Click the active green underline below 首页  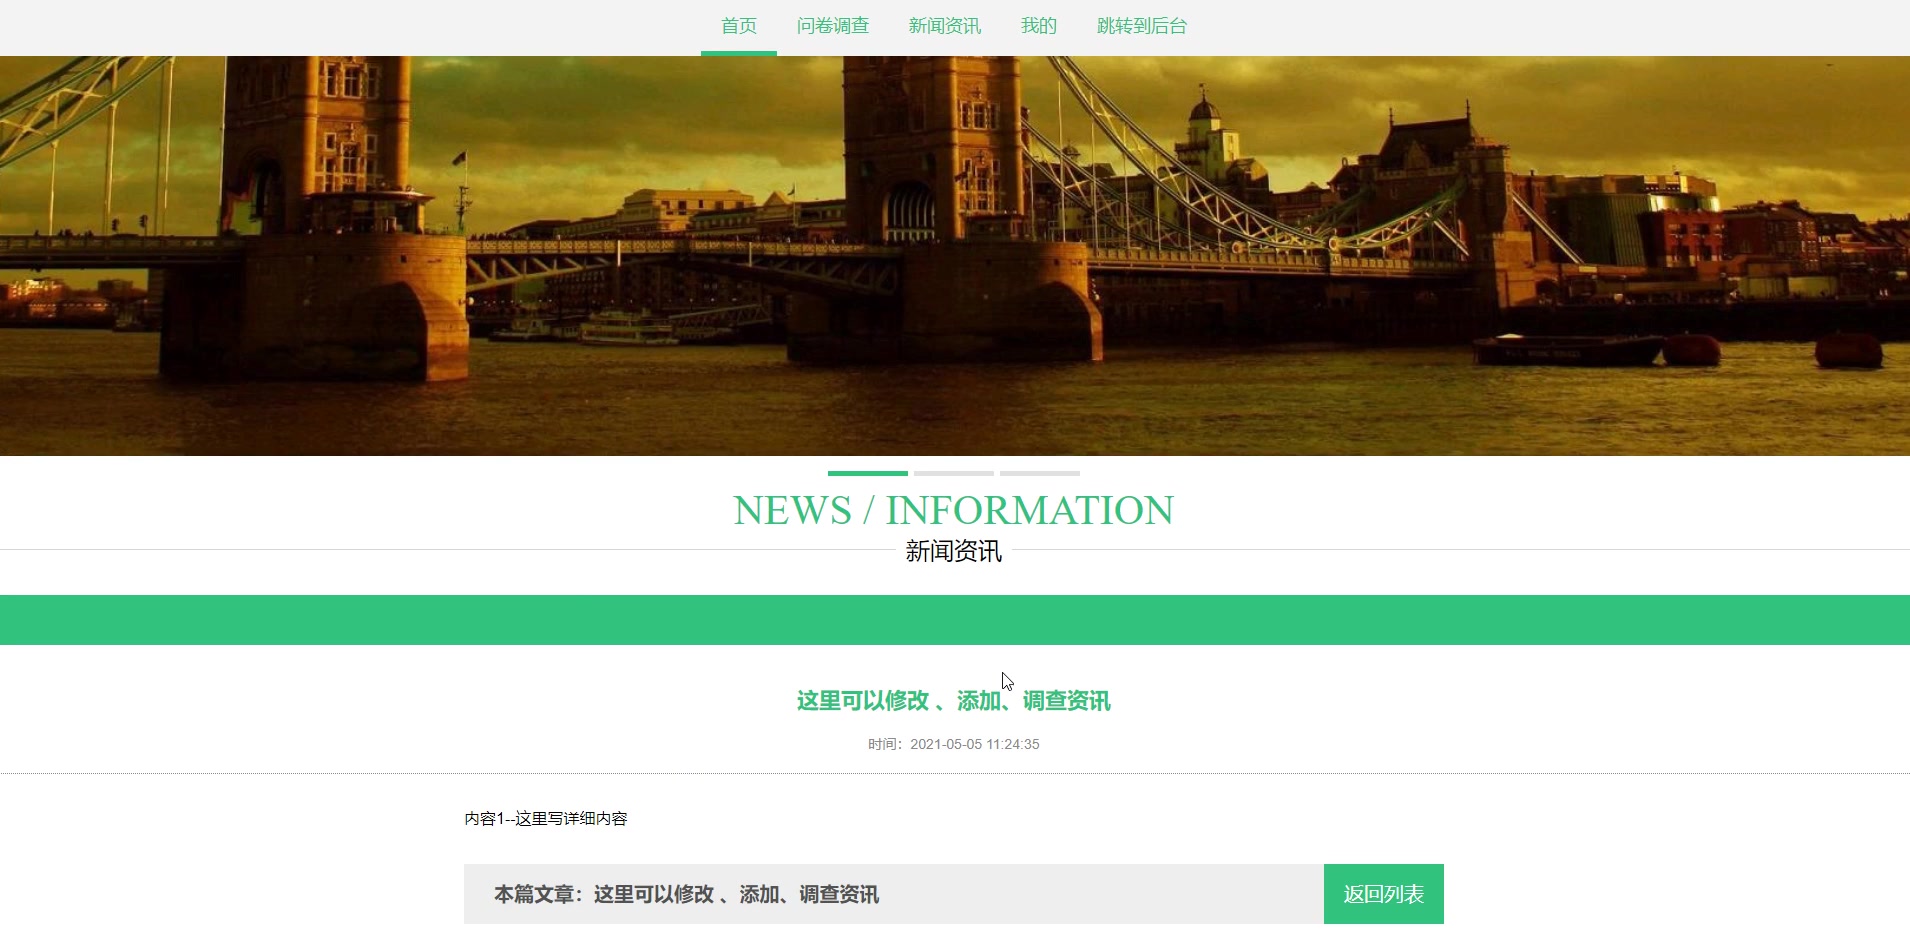click(x=738, y=54)
